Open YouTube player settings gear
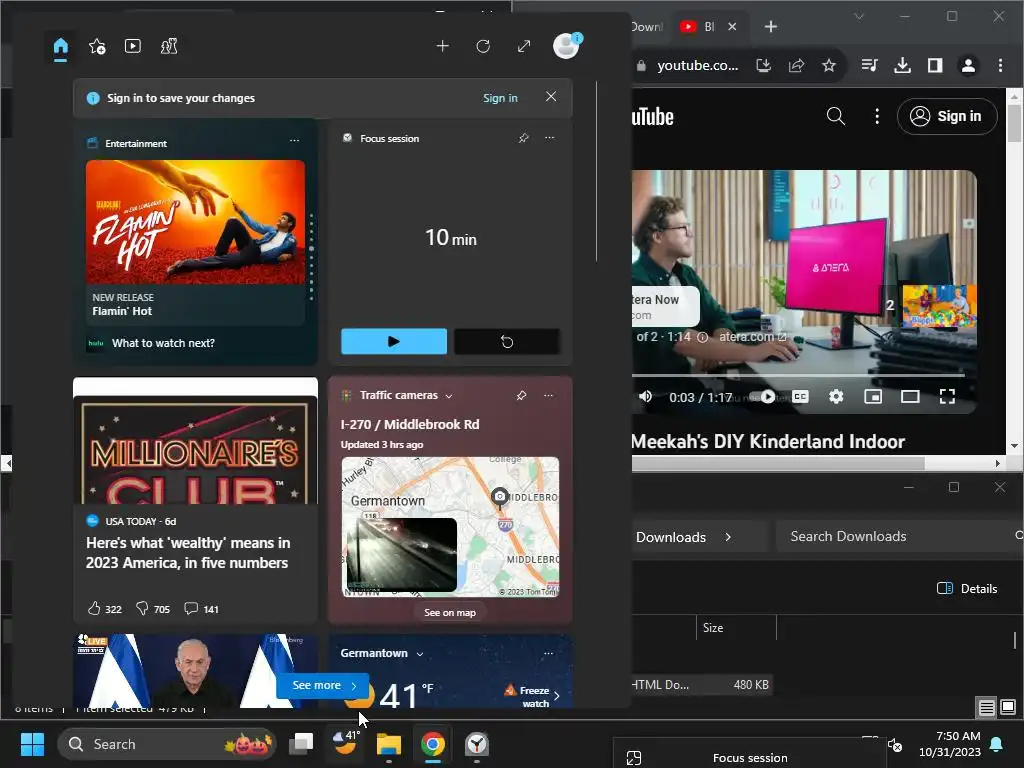Viewport: 1024px width, 768px height. click(836, 396)
